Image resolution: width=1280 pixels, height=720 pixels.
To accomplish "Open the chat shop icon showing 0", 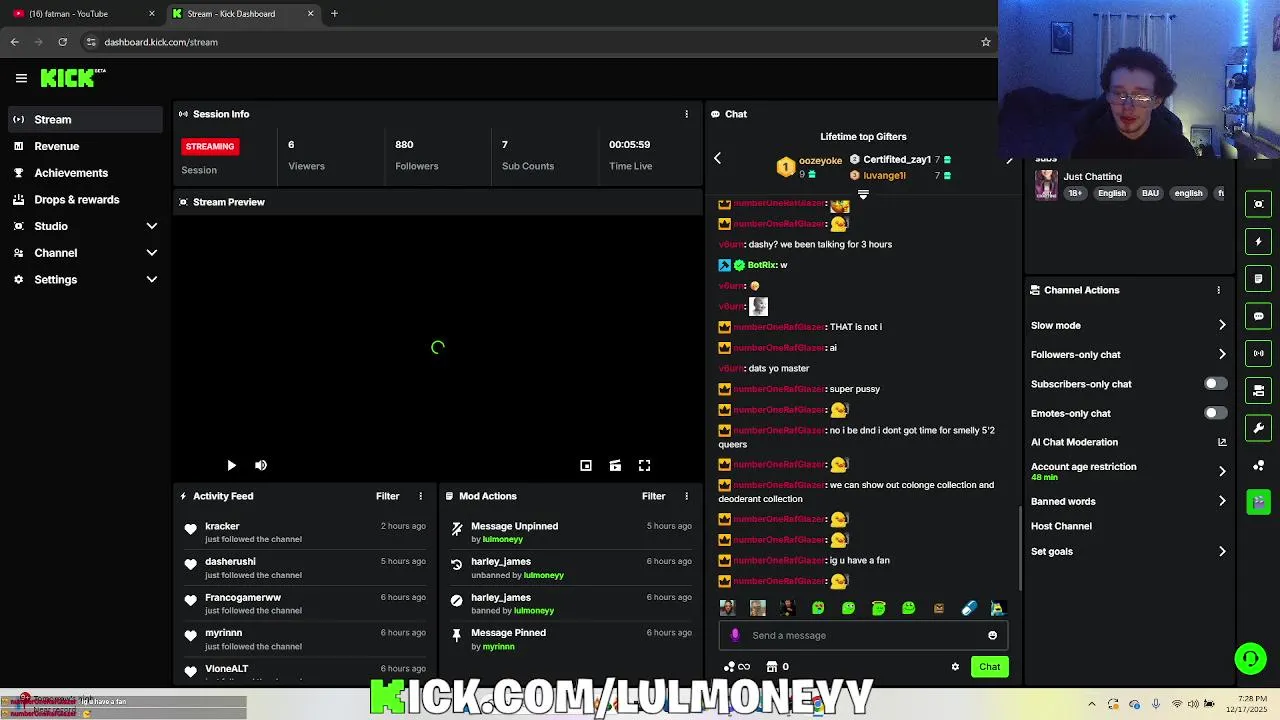I will point(777,667).
